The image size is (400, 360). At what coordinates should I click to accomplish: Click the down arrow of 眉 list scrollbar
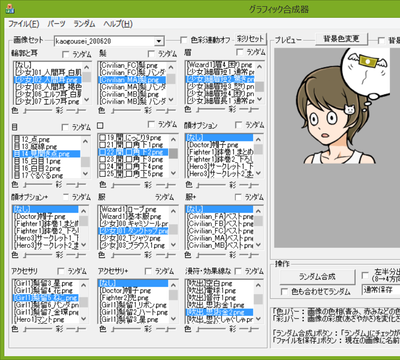260,99
